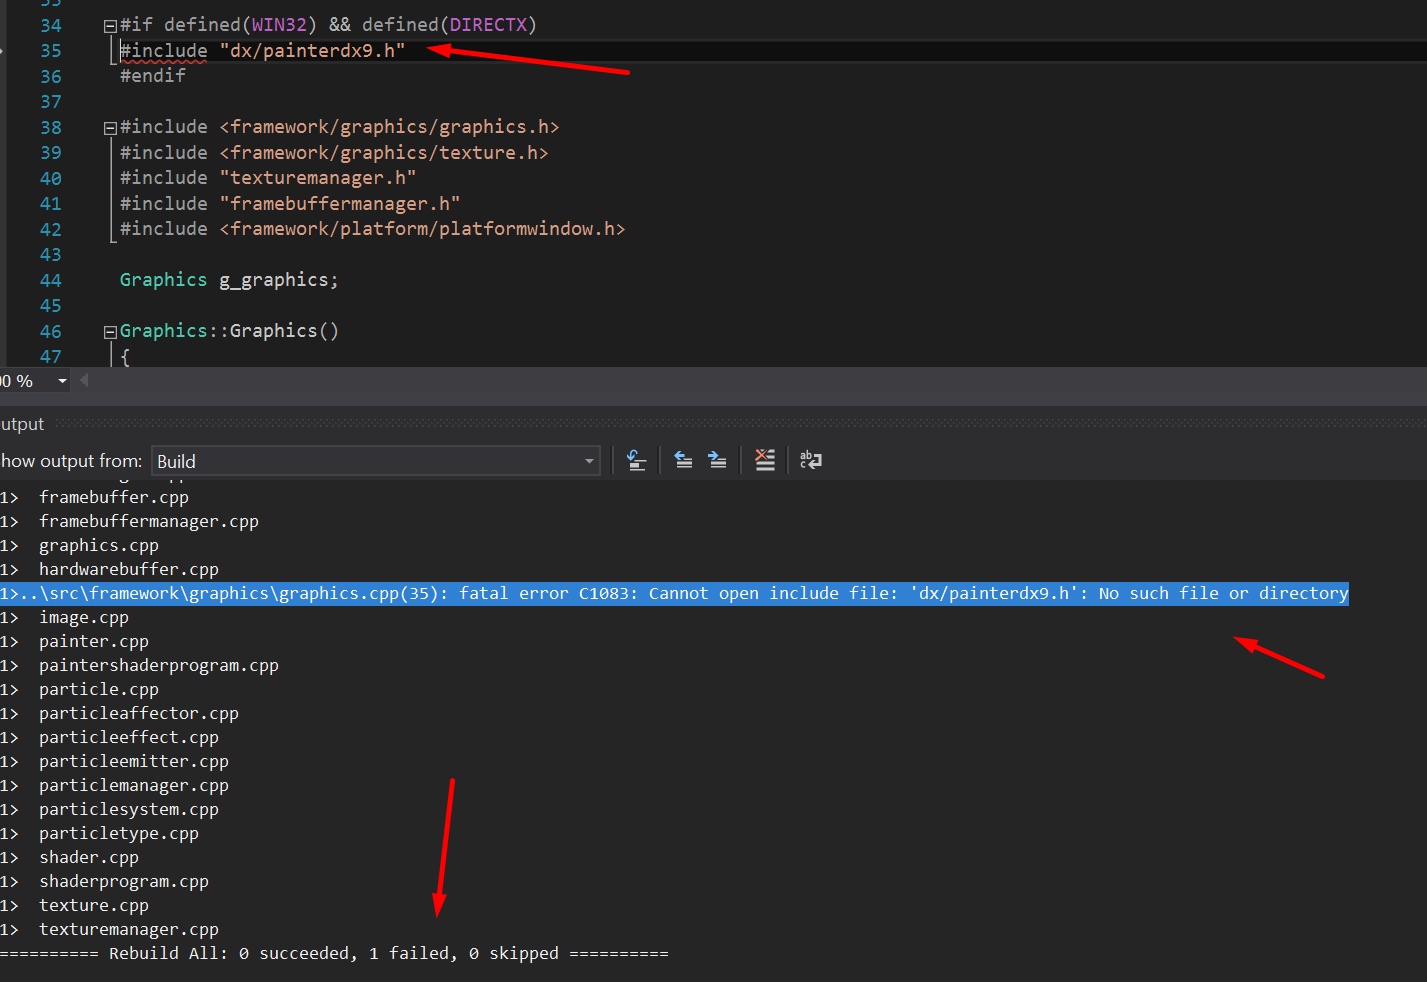Go to next message in Output
Viewport: 1427px width, 982px height.
(x=717, y=460)
